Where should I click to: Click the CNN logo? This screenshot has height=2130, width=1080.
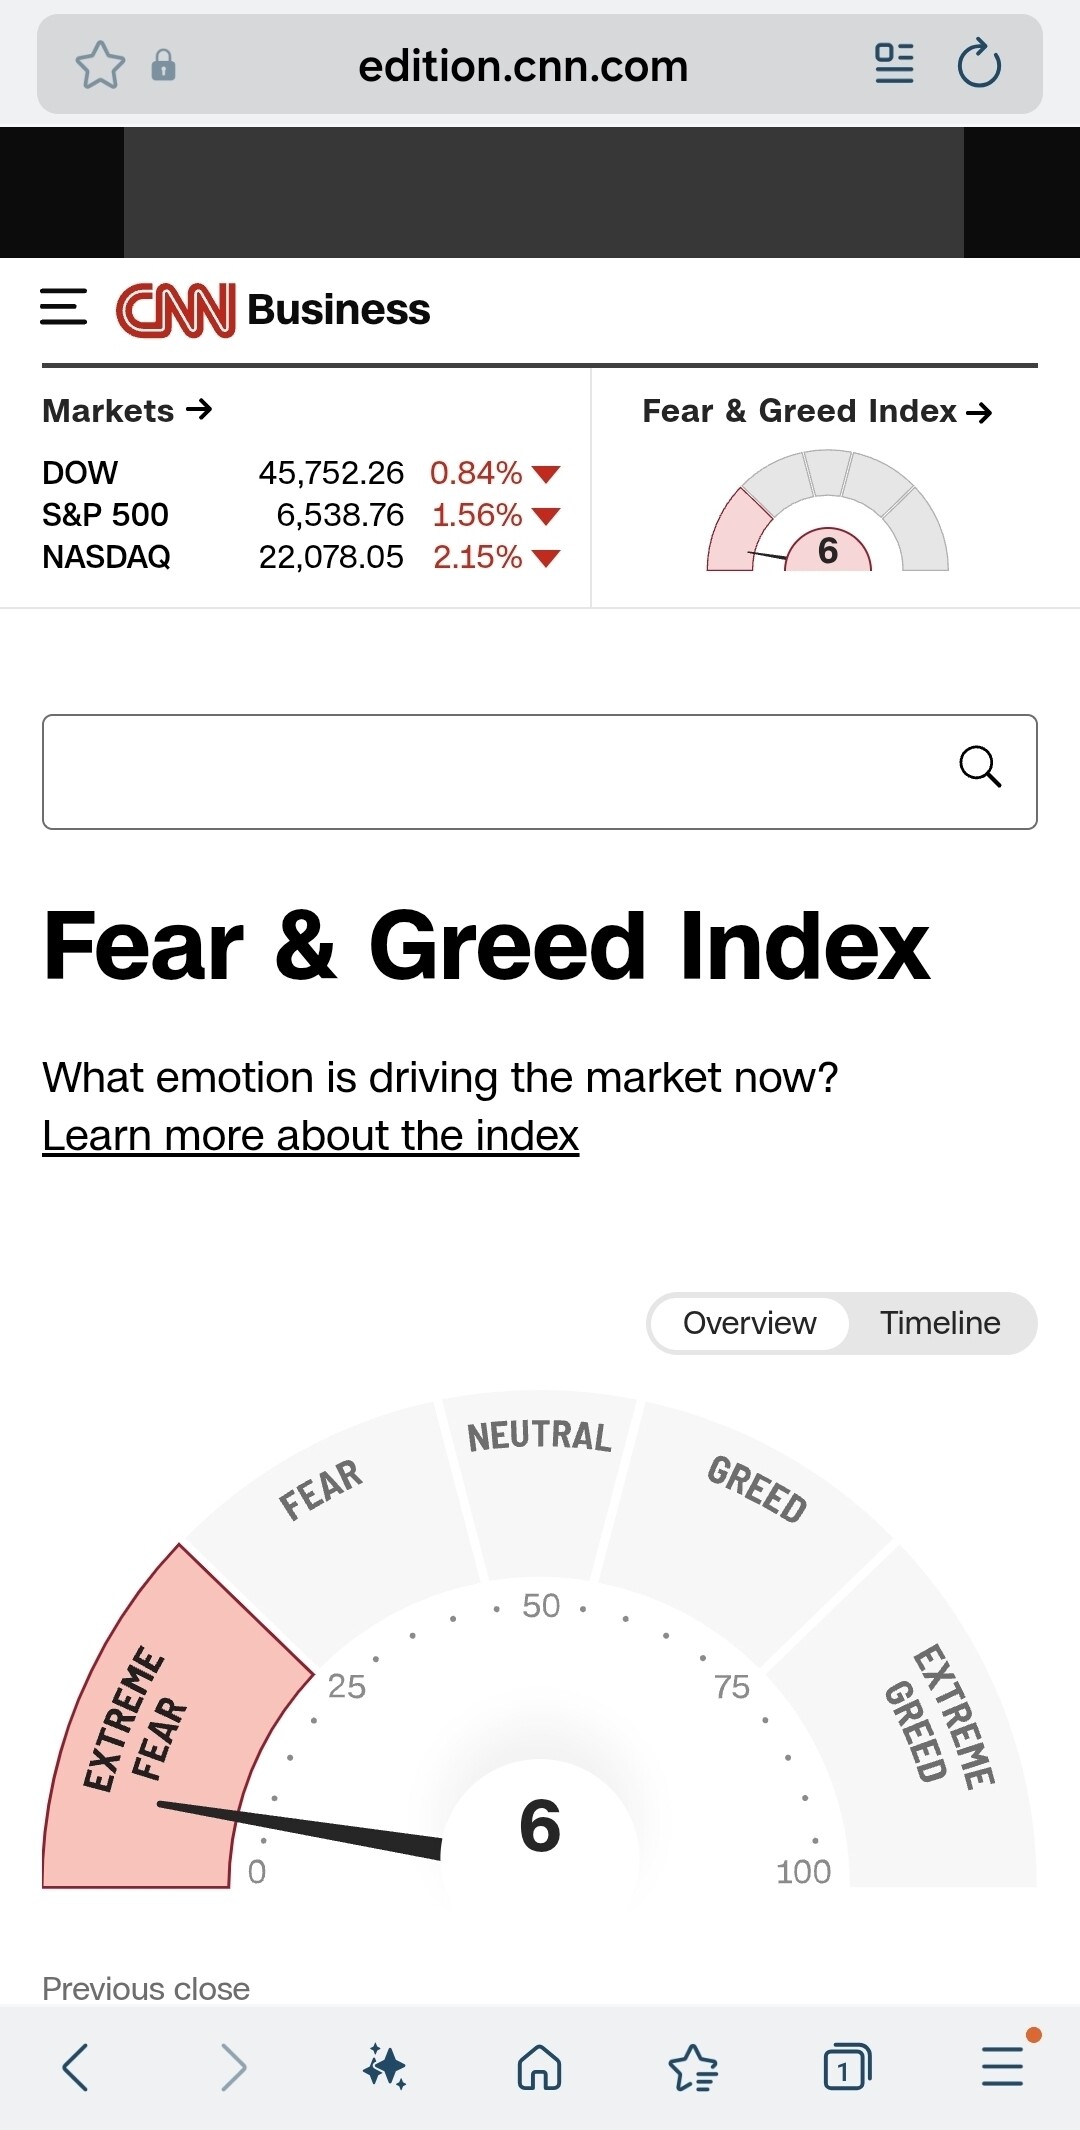[176, 310]
